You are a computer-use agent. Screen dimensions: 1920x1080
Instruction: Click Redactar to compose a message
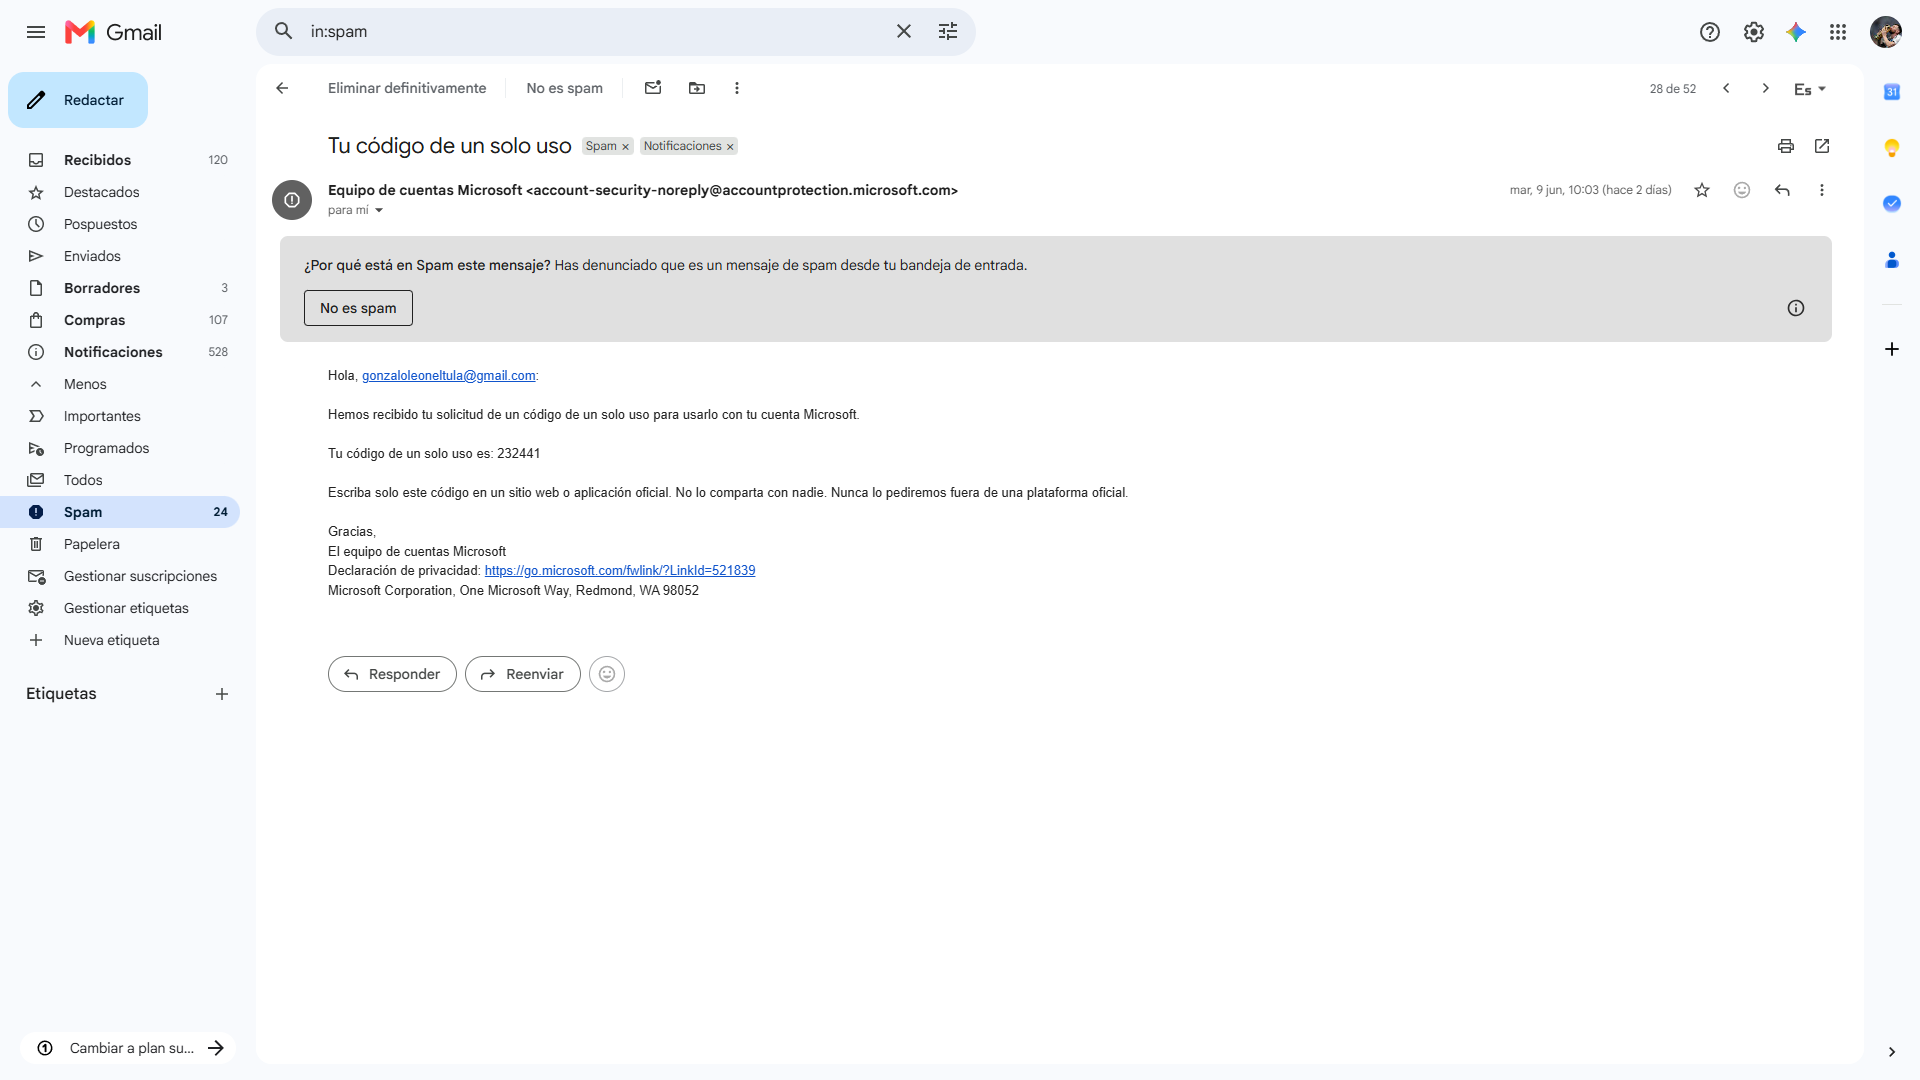pos(78,100)
